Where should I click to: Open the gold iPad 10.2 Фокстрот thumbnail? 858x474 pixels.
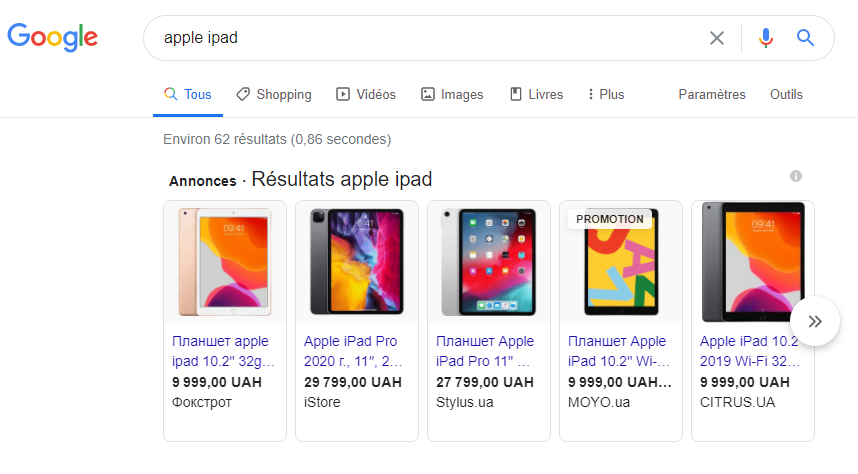tap(225, 261)
